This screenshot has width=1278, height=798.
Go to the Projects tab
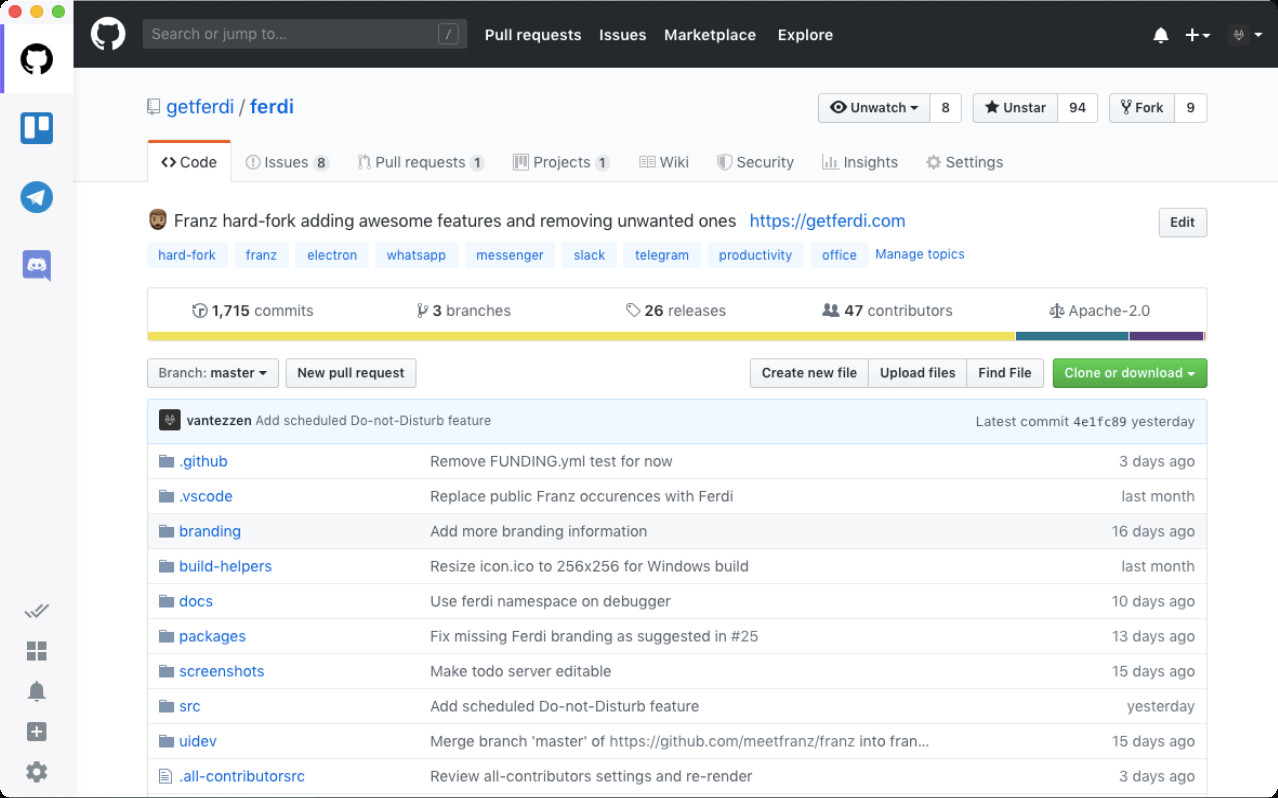pos(561,162)
